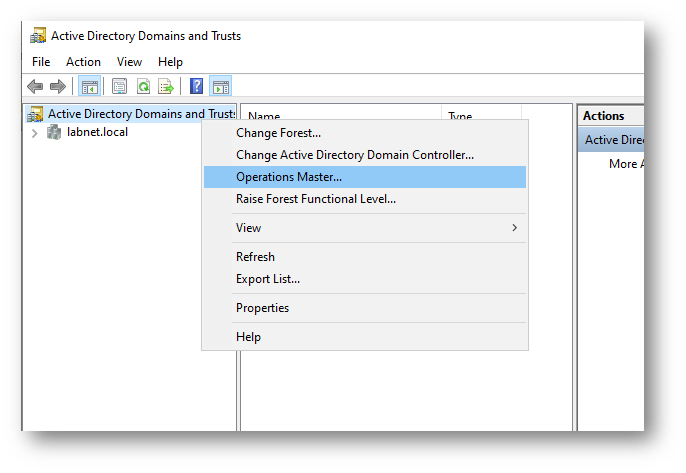Open Properties toolbar icon
The width and height of the screenshot is (686, 473).
pyautogui.click(x=119, y=86)
